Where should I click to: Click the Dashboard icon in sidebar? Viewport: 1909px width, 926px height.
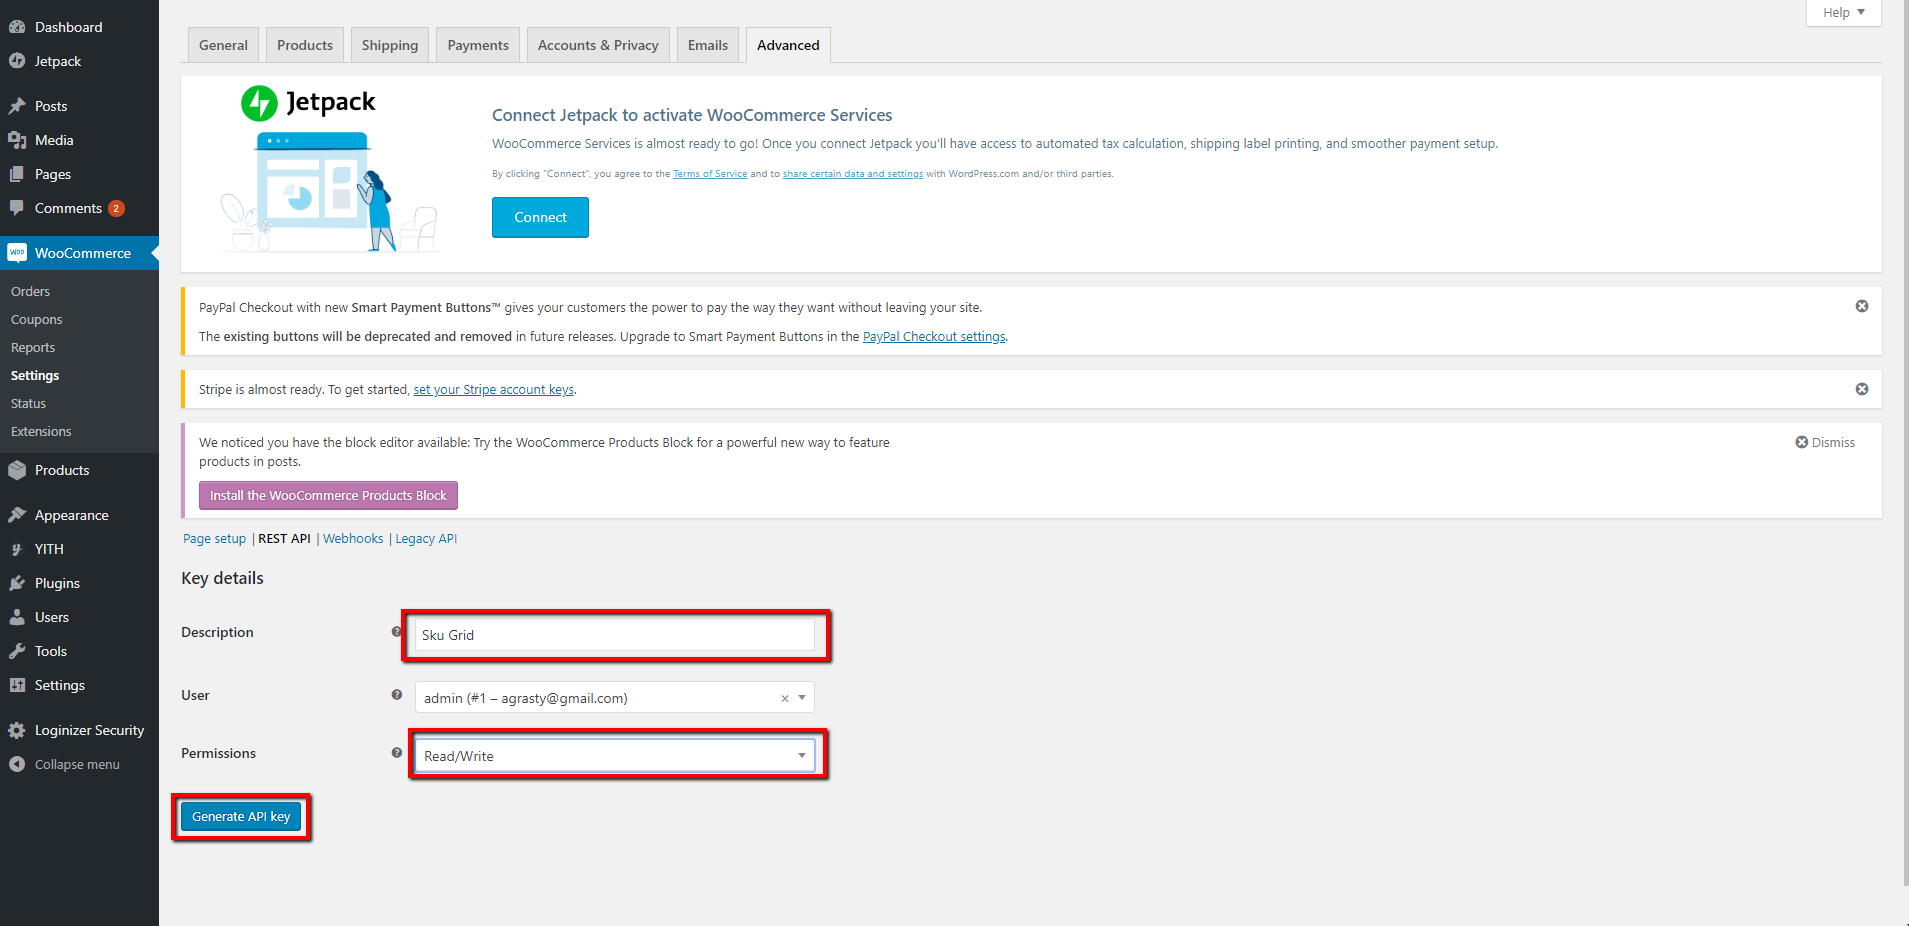[17, 27]
